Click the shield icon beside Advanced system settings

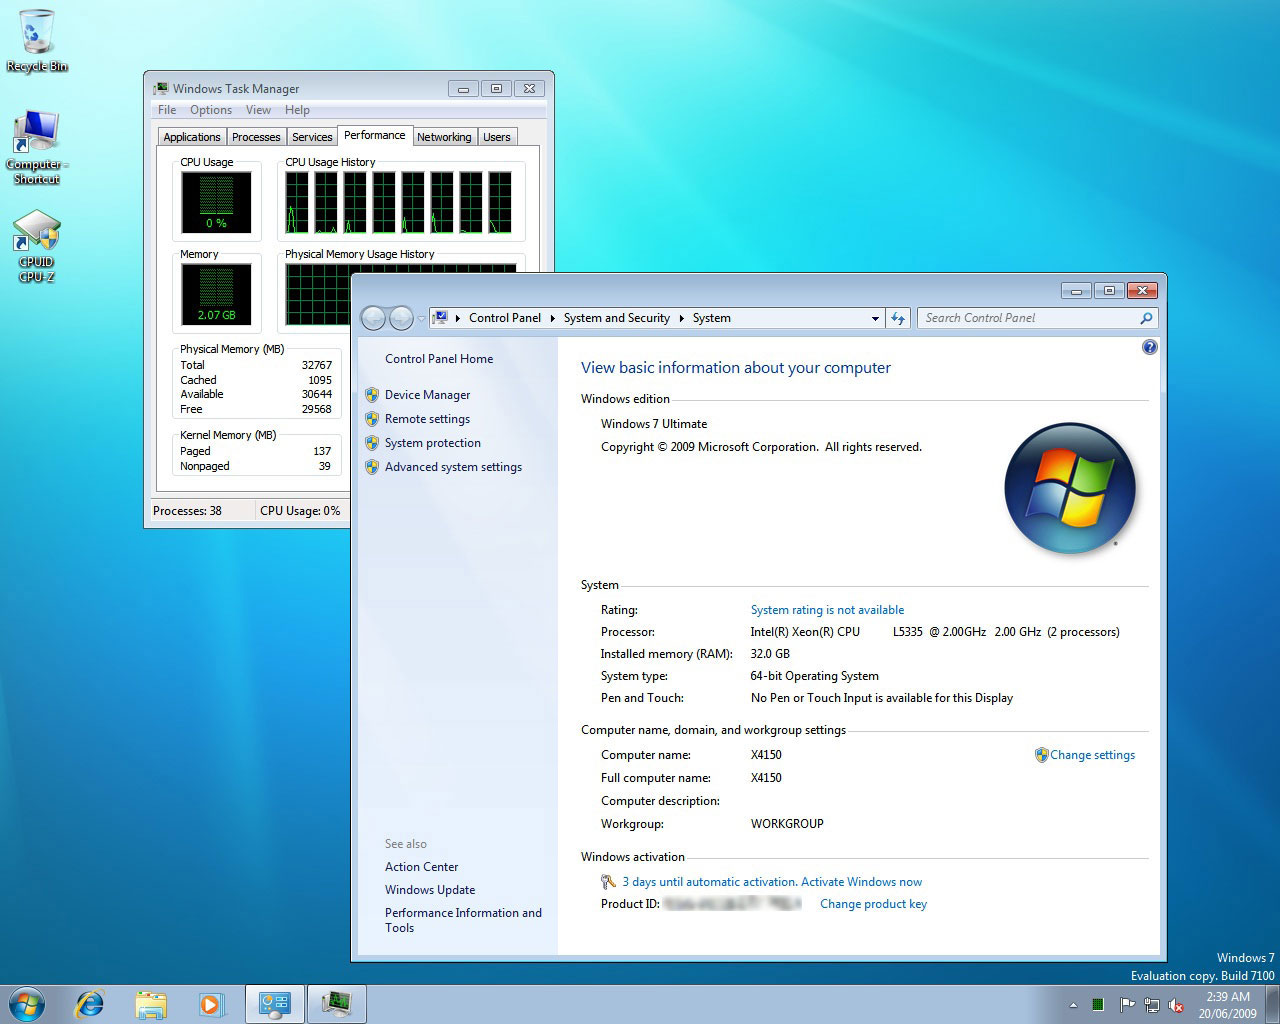pos(372,467)
